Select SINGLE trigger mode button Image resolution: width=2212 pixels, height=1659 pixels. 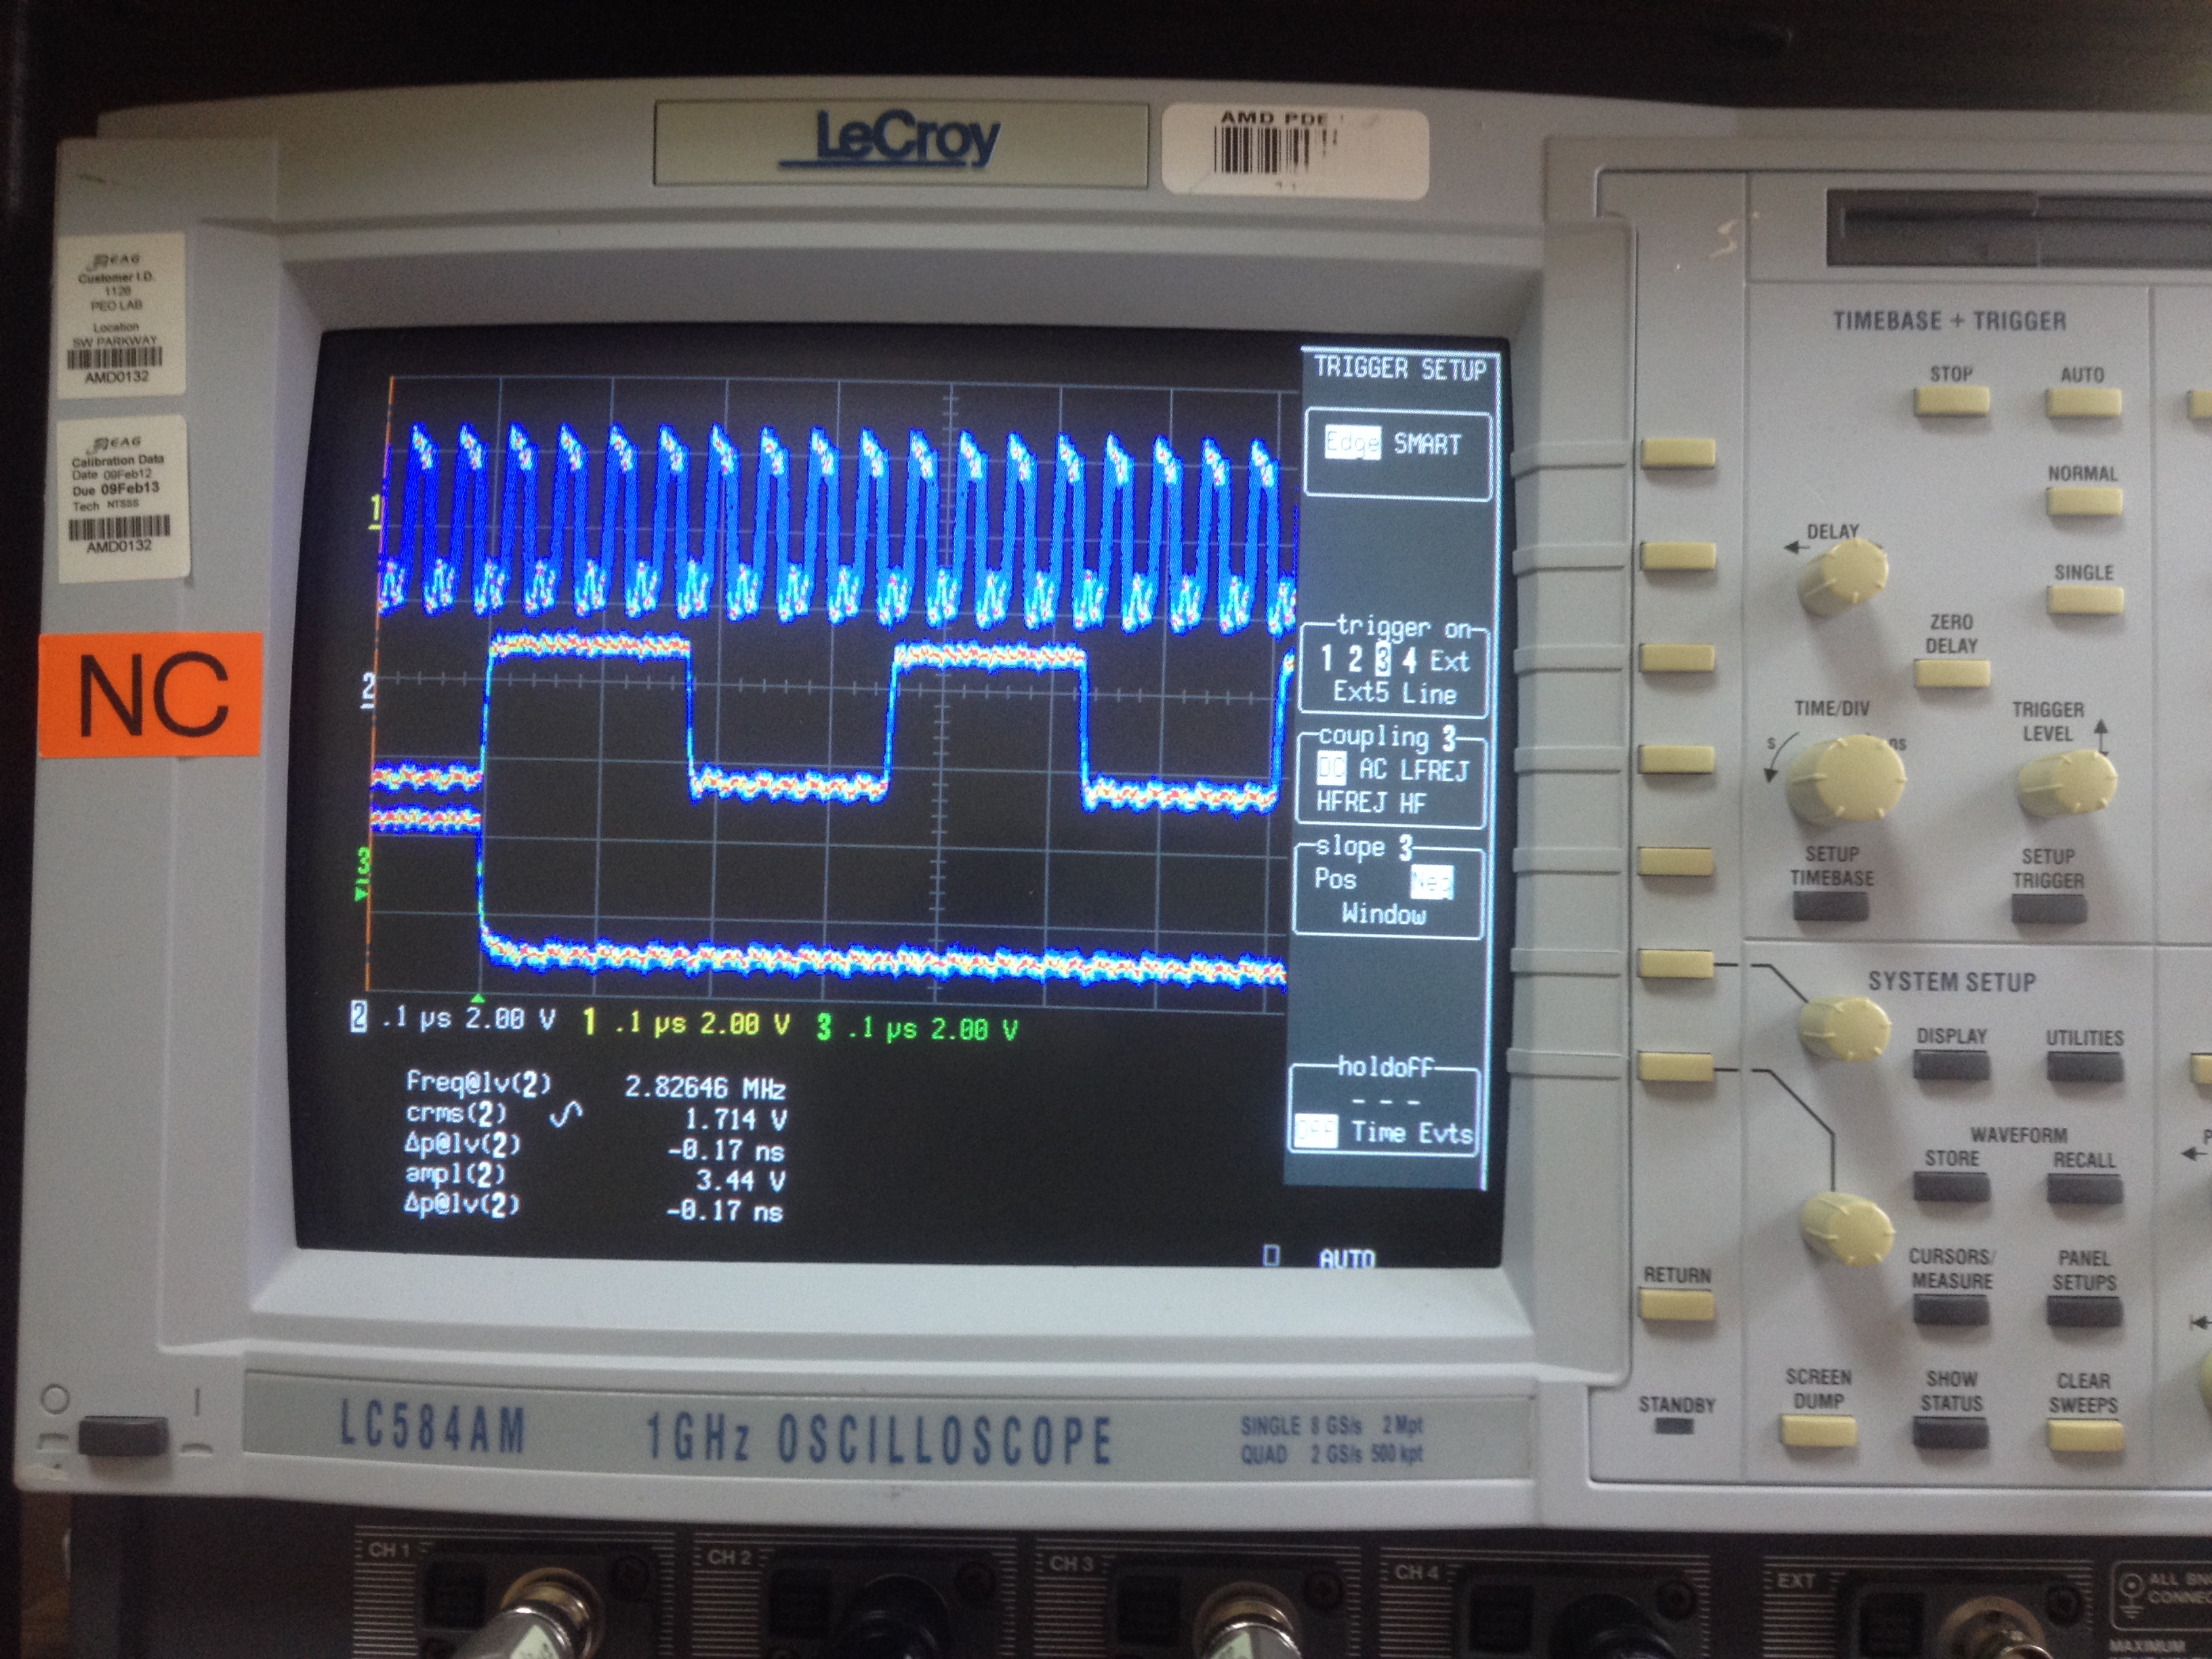point(2085,600)
